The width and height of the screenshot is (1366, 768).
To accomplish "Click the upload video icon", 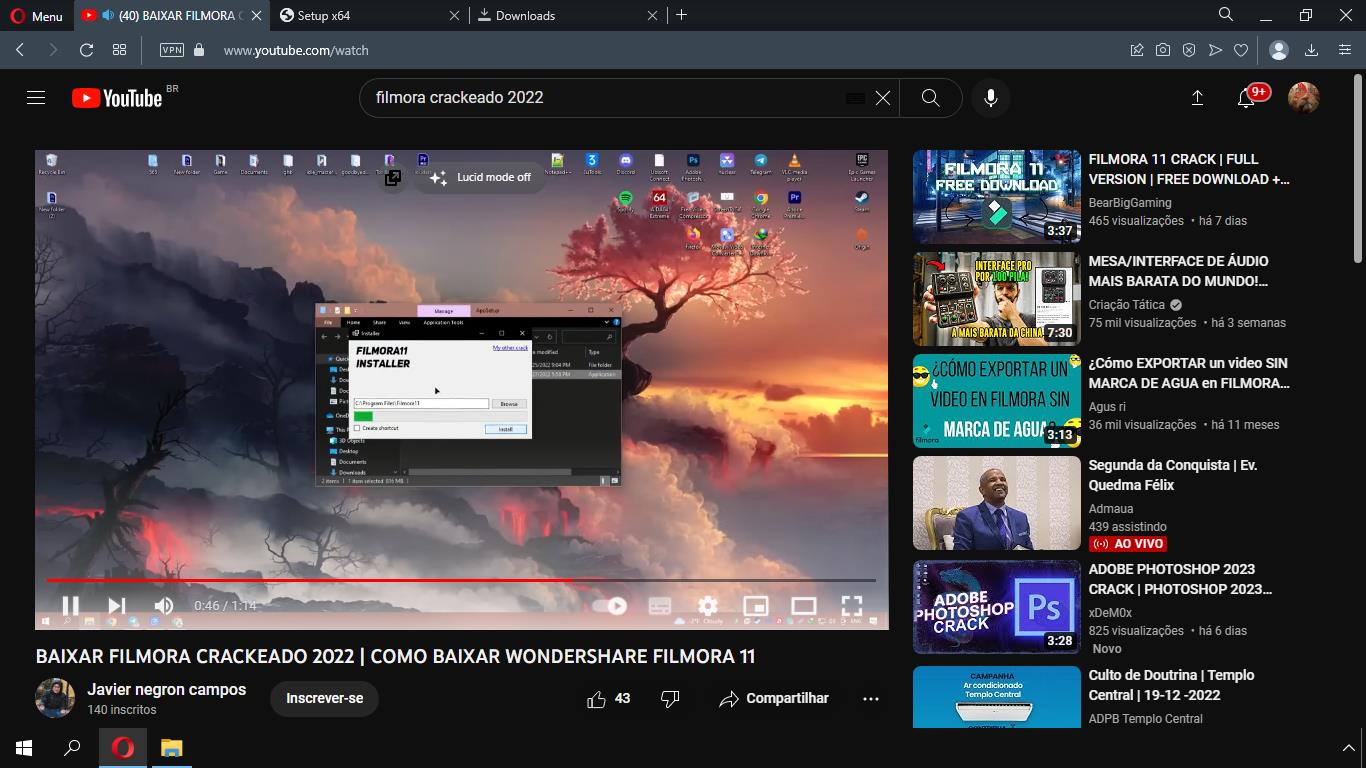I will [1197, 98].
